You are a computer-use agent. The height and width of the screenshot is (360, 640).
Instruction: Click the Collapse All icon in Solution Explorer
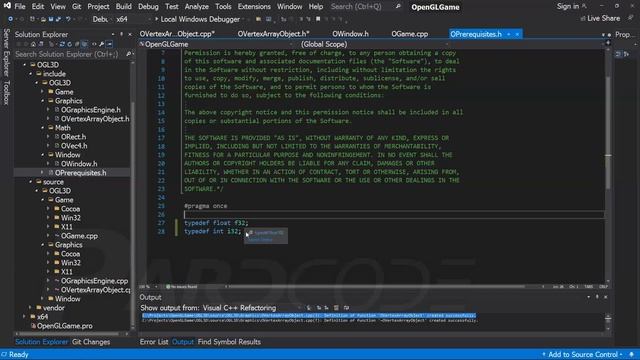(x=77, y=44)
